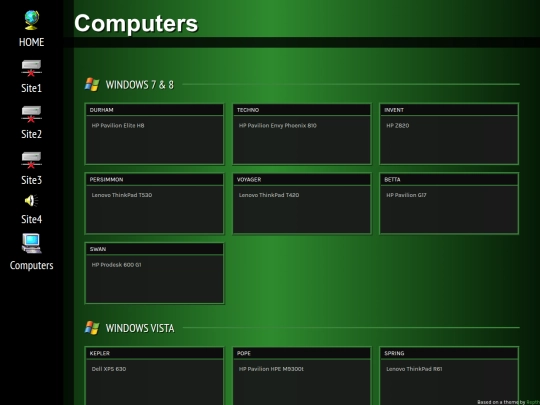
Task: Click the Computers monitor icon in sidebar
Action: pyautogui.click(x=31, y=243)
